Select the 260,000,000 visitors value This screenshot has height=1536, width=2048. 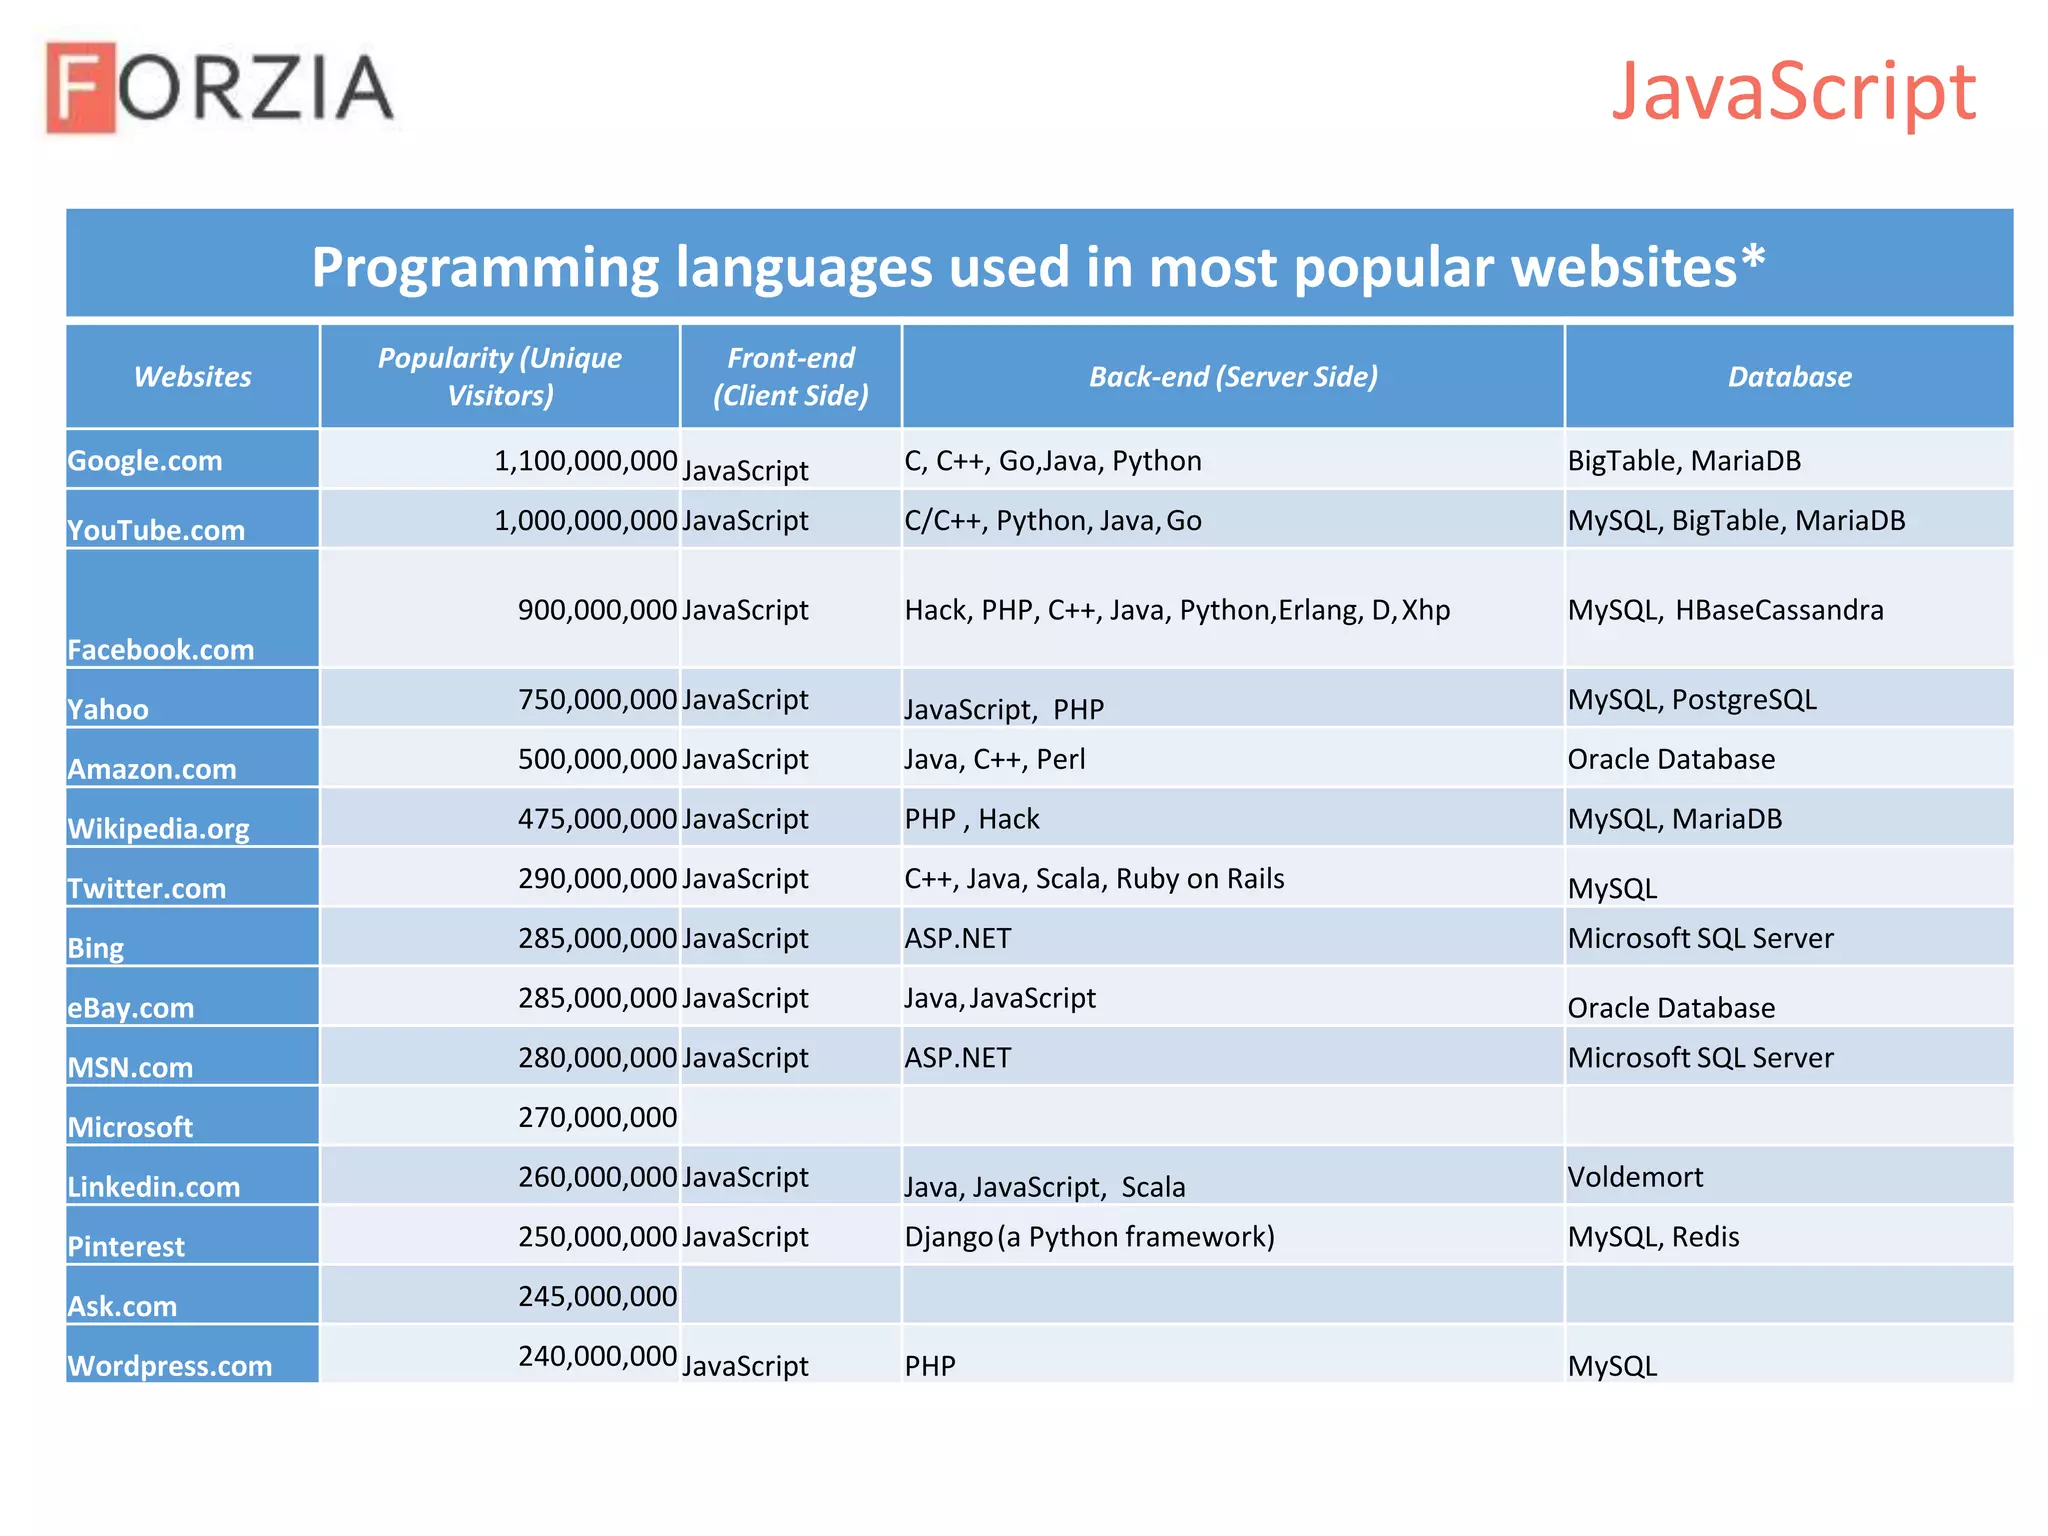click(598, 1177)
